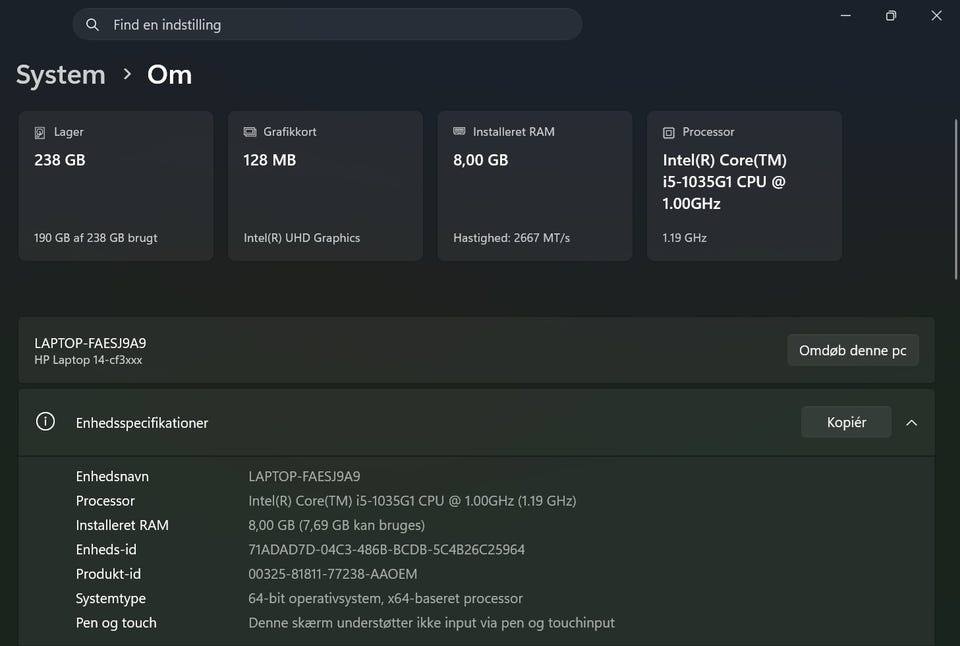Click the search magnifier icon
Viewport: 960px width, 646px height.
93,24
